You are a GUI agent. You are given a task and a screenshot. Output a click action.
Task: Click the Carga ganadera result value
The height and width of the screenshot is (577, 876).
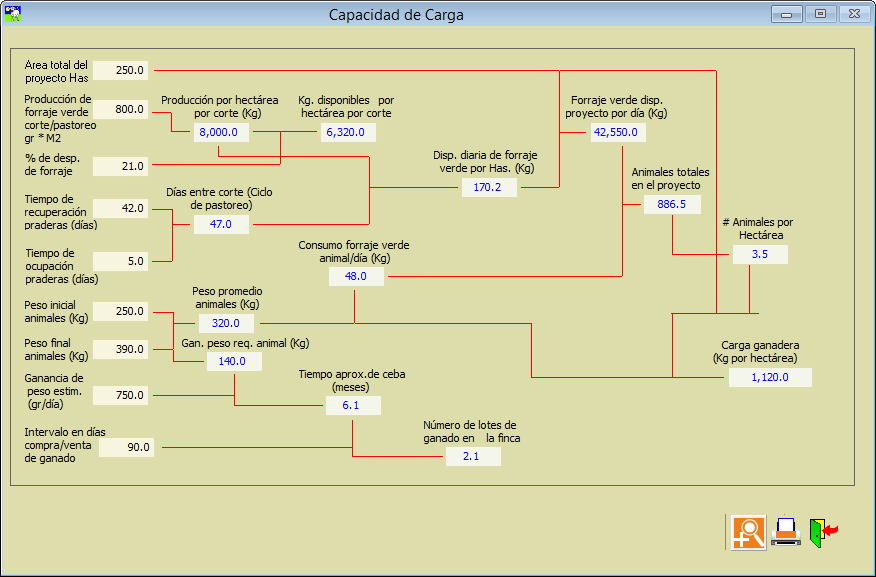(x=770, y=377)
